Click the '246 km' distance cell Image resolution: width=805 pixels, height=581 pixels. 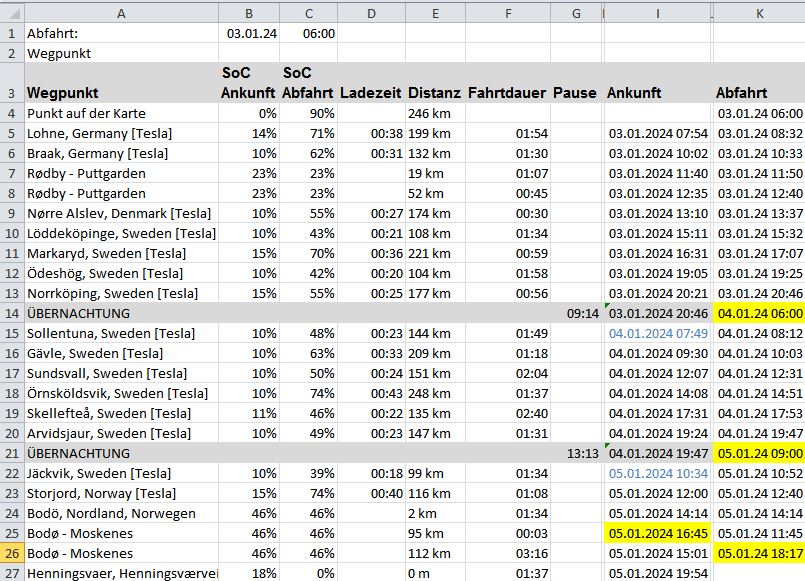tap(435, 113)
